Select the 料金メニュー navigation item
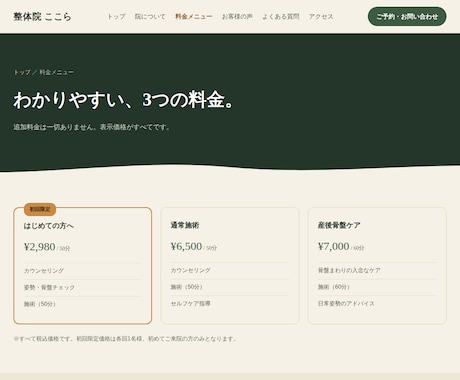 [194, 16]
